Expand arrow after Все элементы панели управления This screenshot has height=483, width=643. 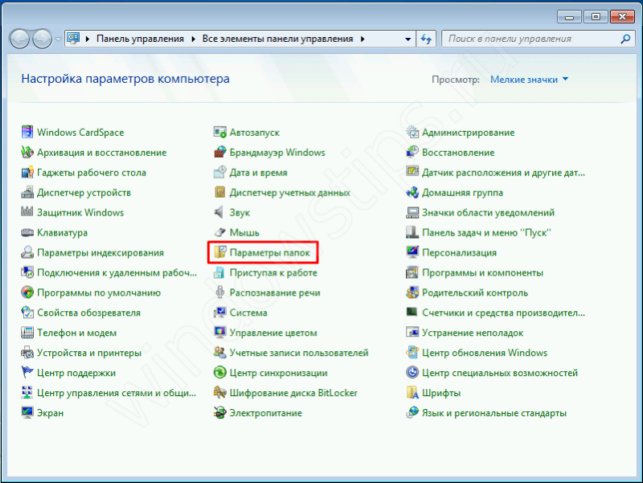[363, 39]
